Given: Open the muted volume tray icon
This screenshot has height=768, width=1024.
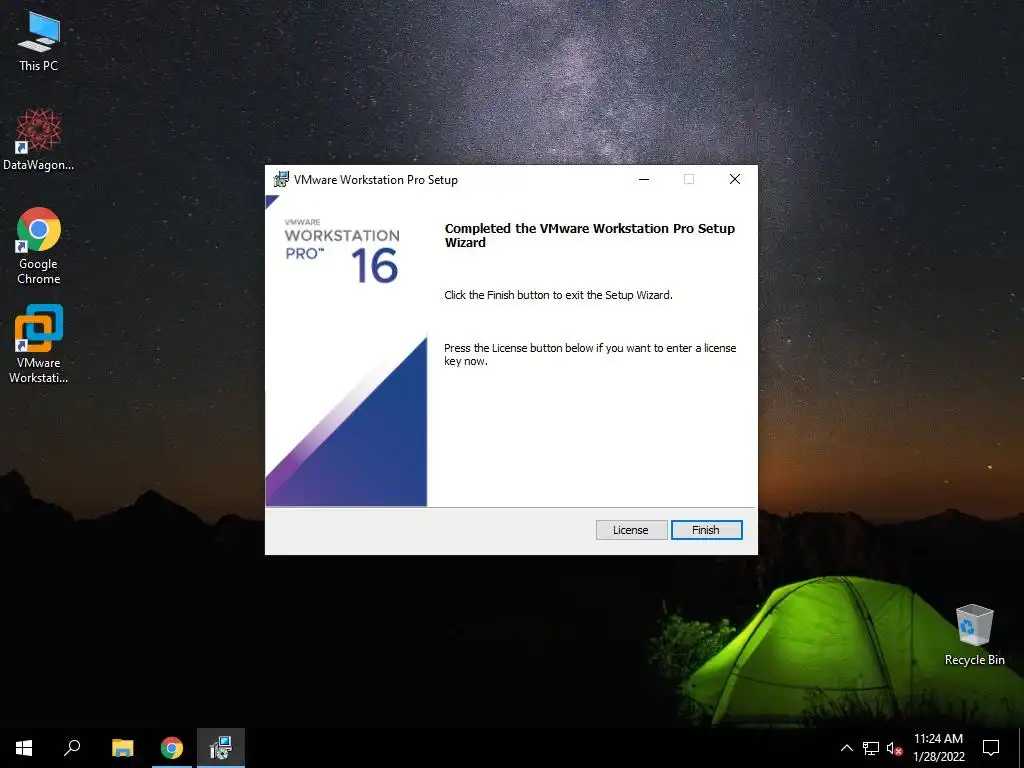Looking at the screenshot, I should [894, 748].
